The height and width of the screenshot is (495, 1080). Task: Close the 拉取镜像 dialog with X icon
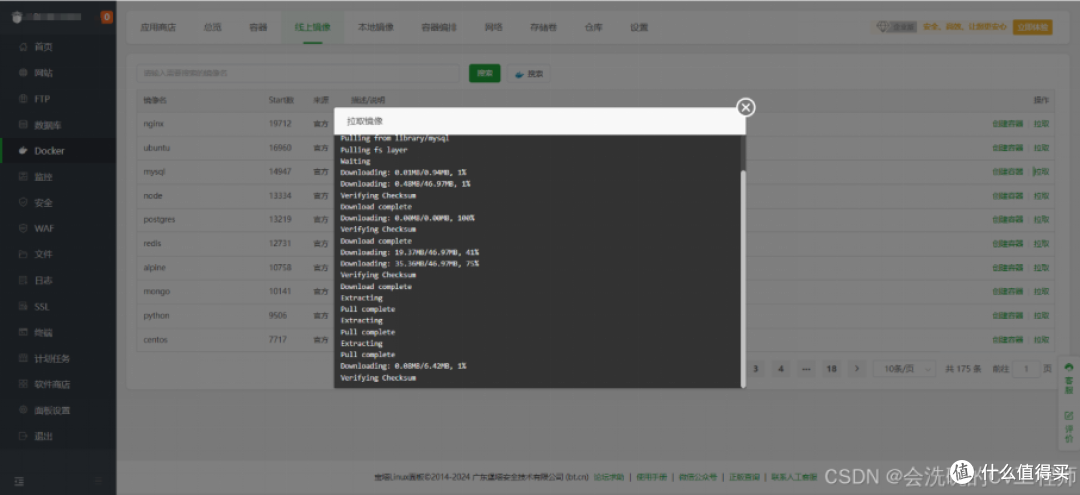coord(746,107)
